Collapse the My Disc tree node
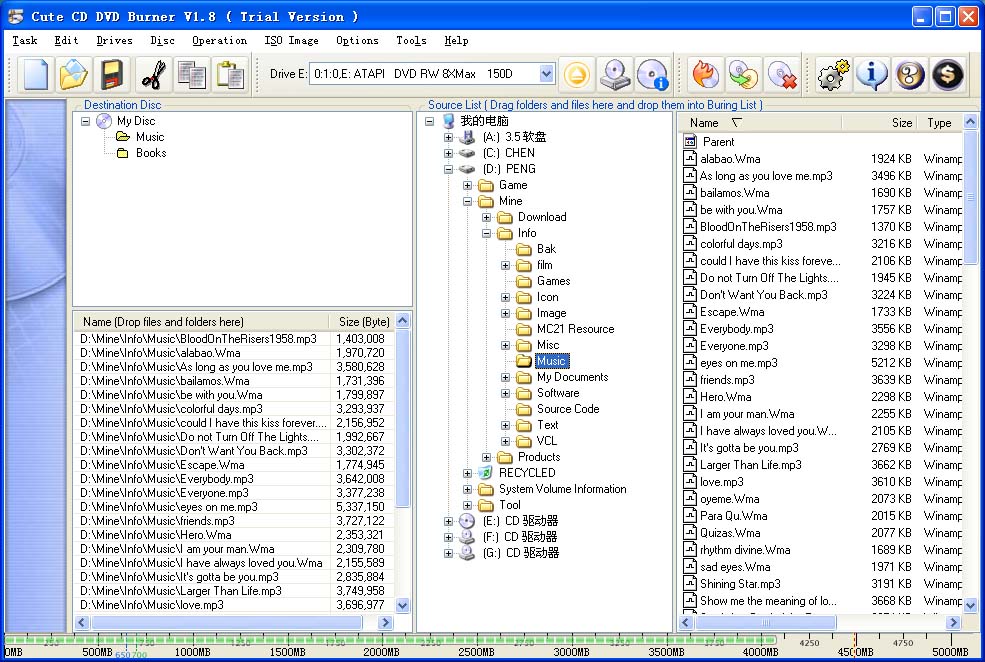The height and width of the screenshot is (662, 985). 85,121
